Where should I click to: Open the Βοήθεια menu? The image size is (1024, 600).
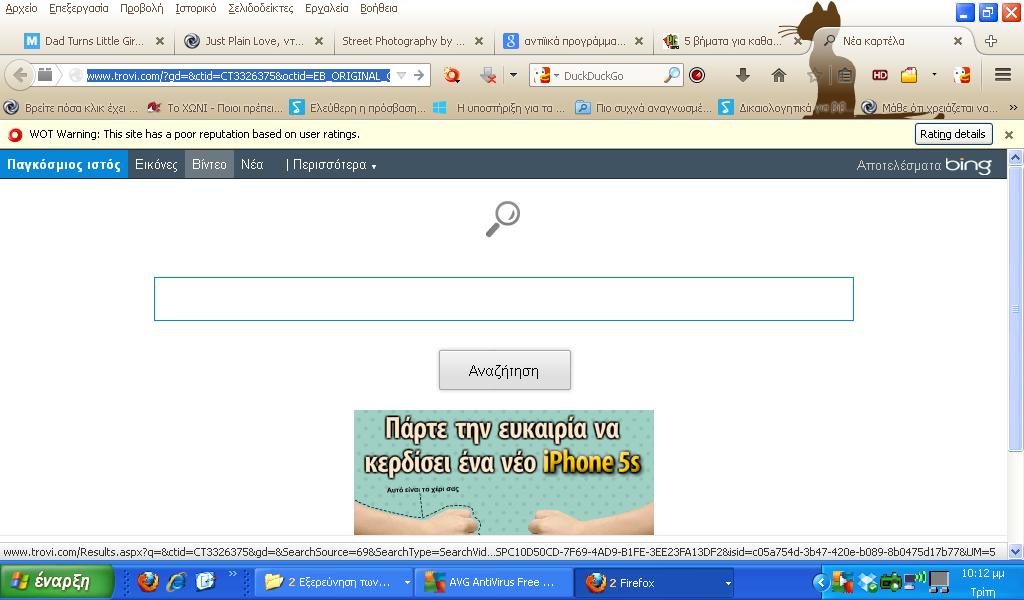coord(379,8)
